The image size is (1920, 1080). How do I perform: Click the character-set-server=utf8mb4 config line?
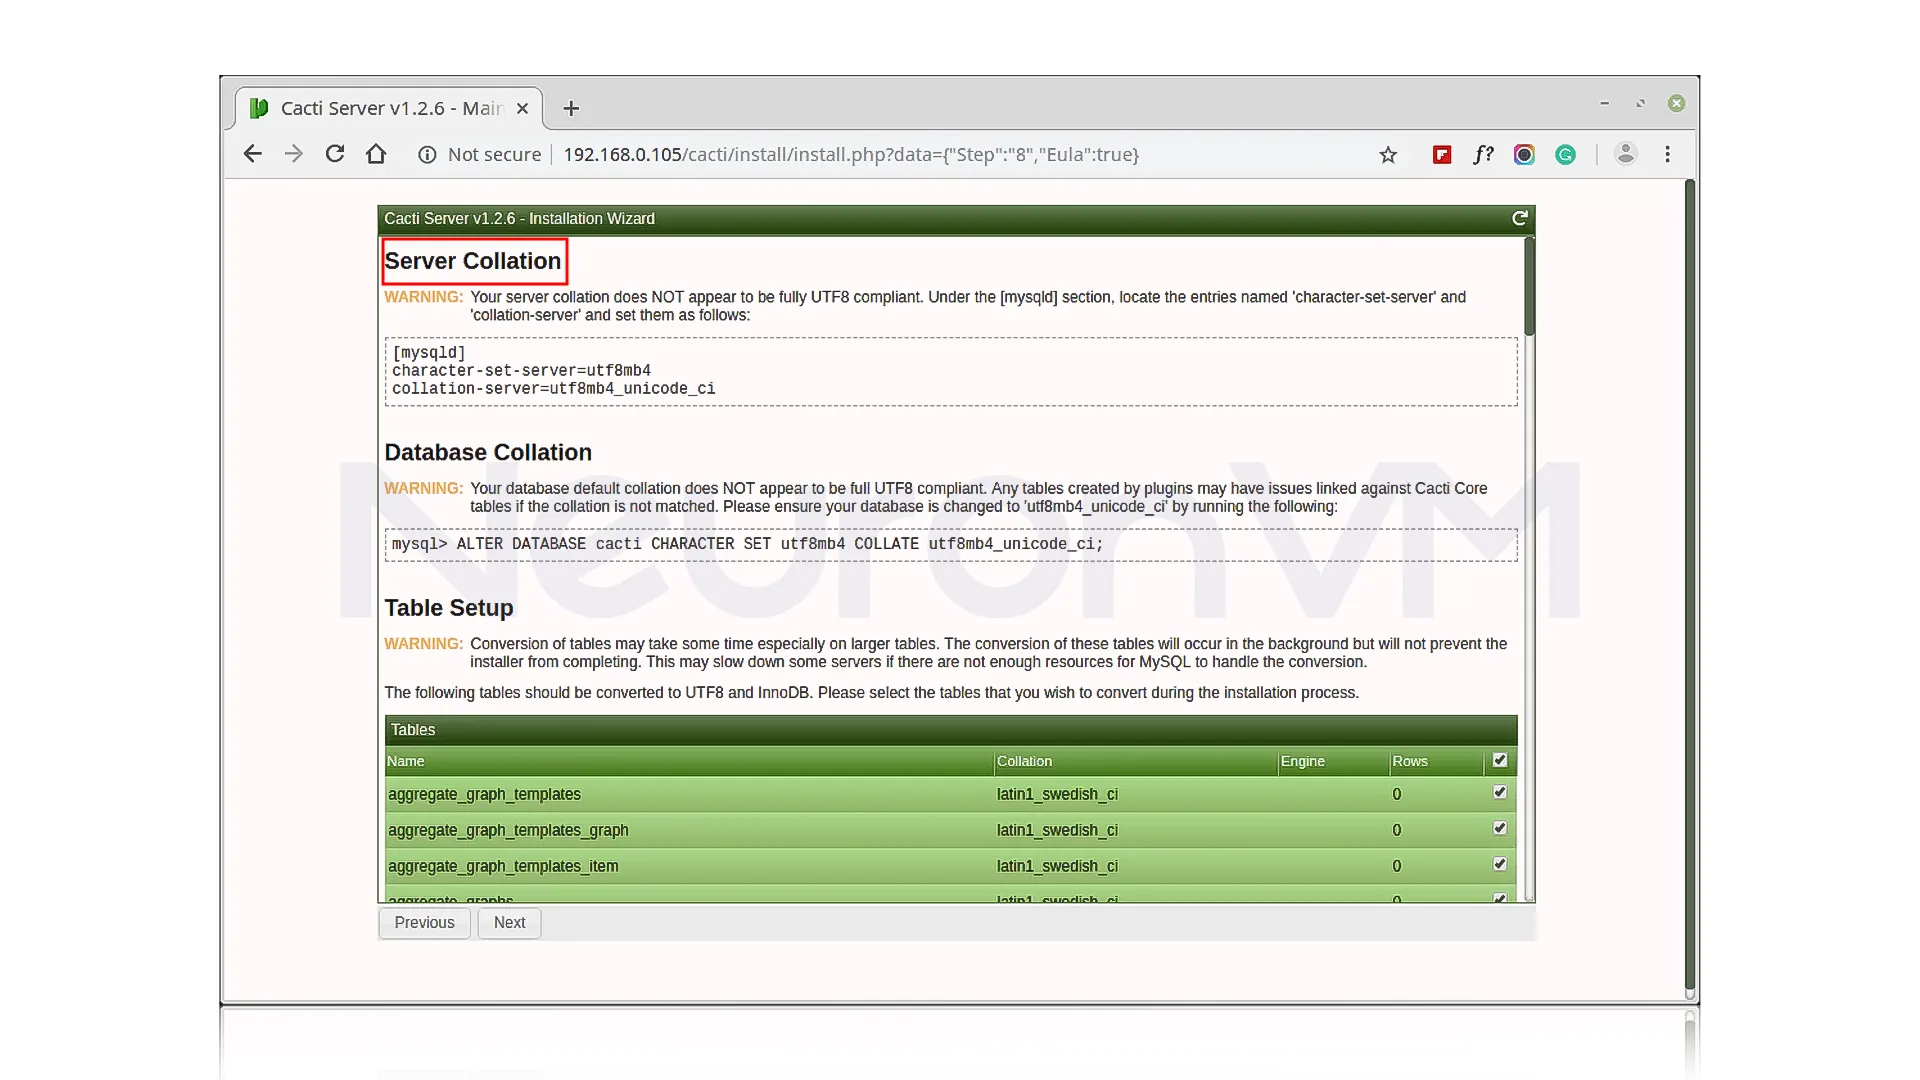click(x=521, y=371)
